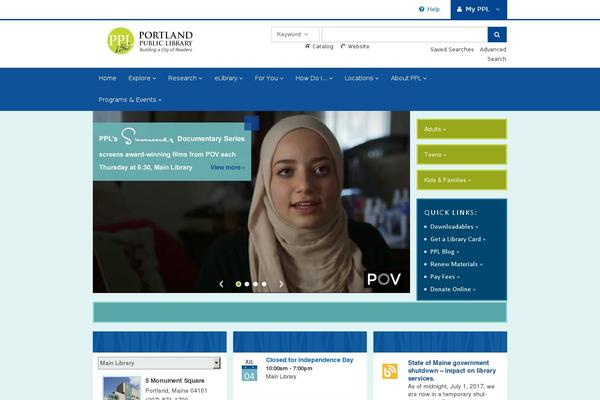Click the Help question mark icon

click(x=421, y=9)
